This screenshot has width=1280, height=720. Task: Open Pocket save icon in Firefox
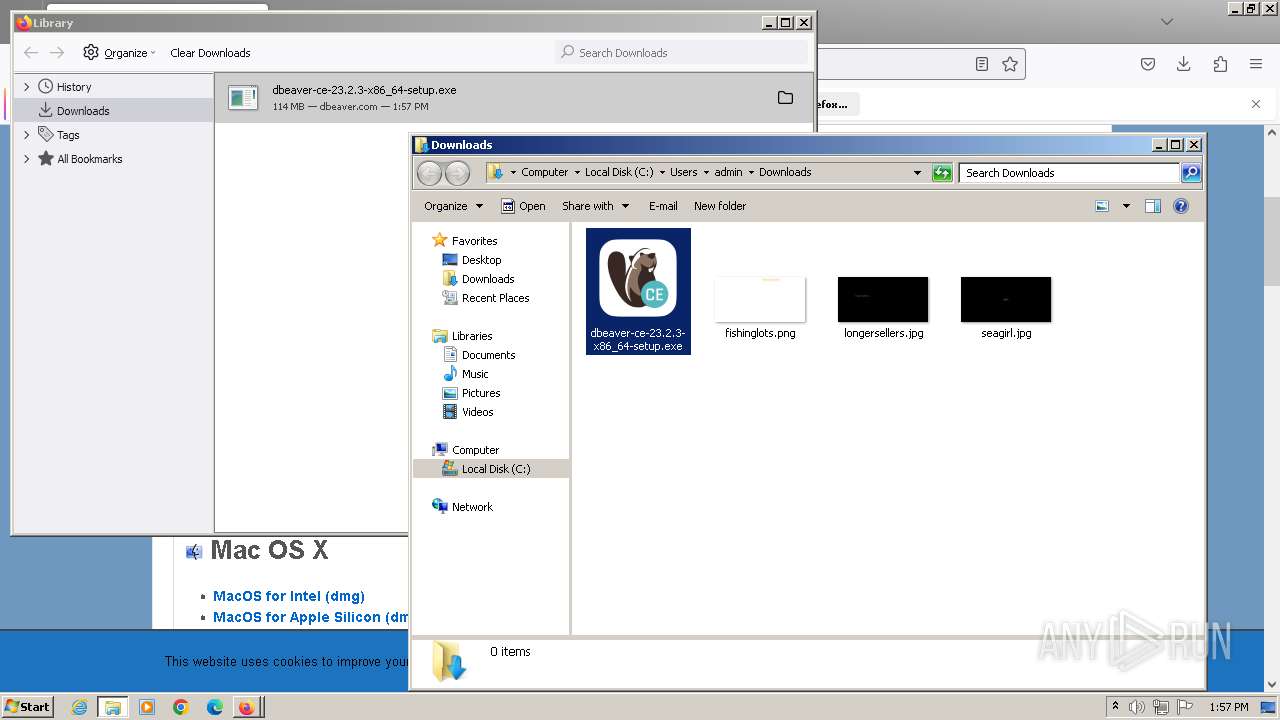click(x=1148, y=64)
